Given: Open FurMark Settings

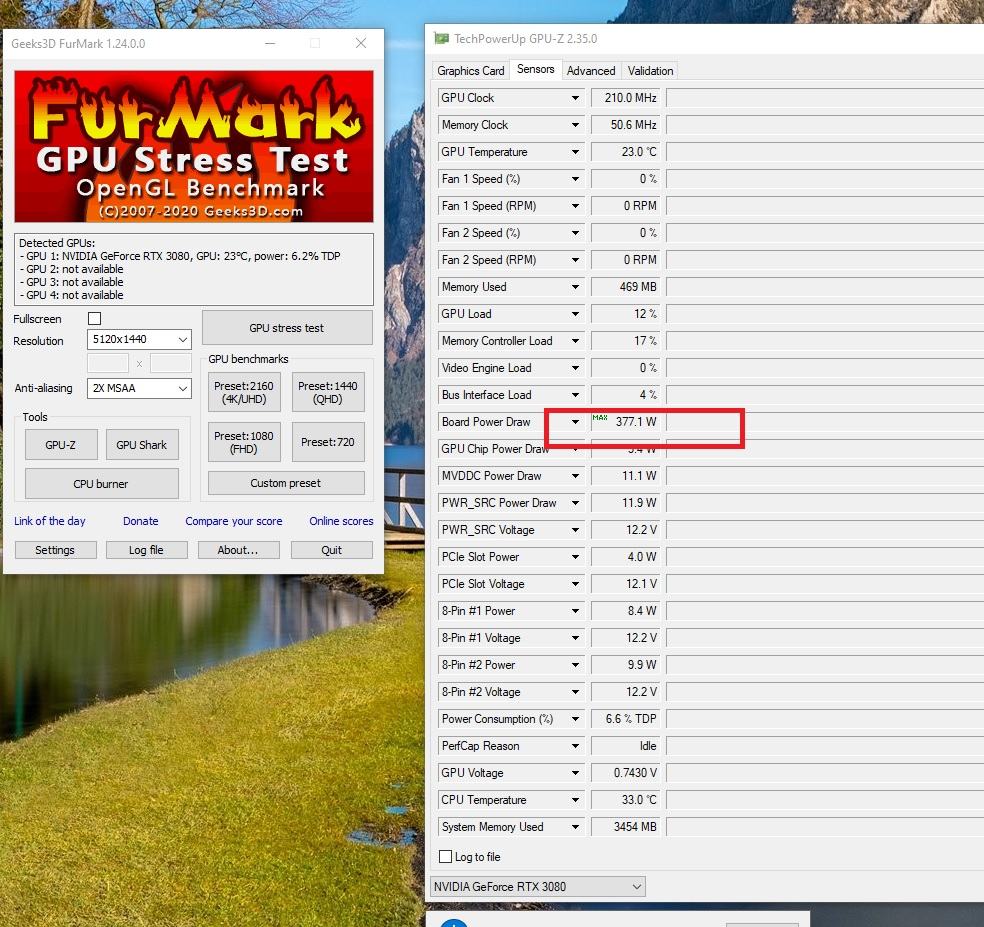Looking at the screenshot, I should click(55, 550).
